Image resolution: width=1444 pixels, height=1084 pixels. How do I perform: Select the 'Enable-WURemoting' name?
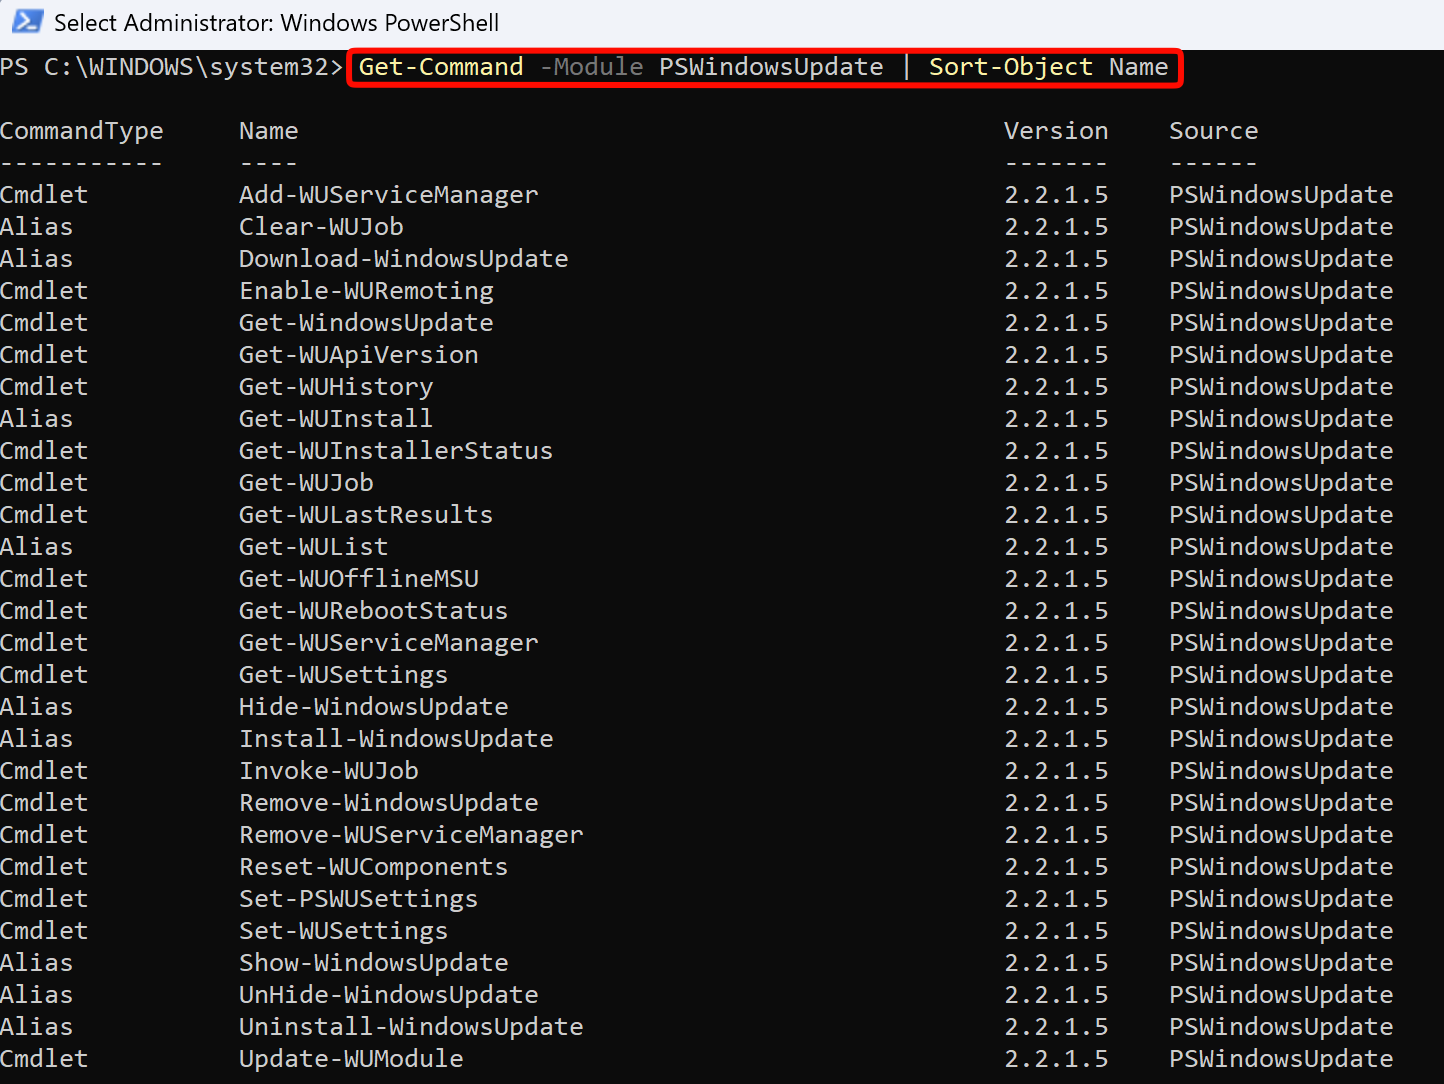pyautogui.click(x=366, y=291)
